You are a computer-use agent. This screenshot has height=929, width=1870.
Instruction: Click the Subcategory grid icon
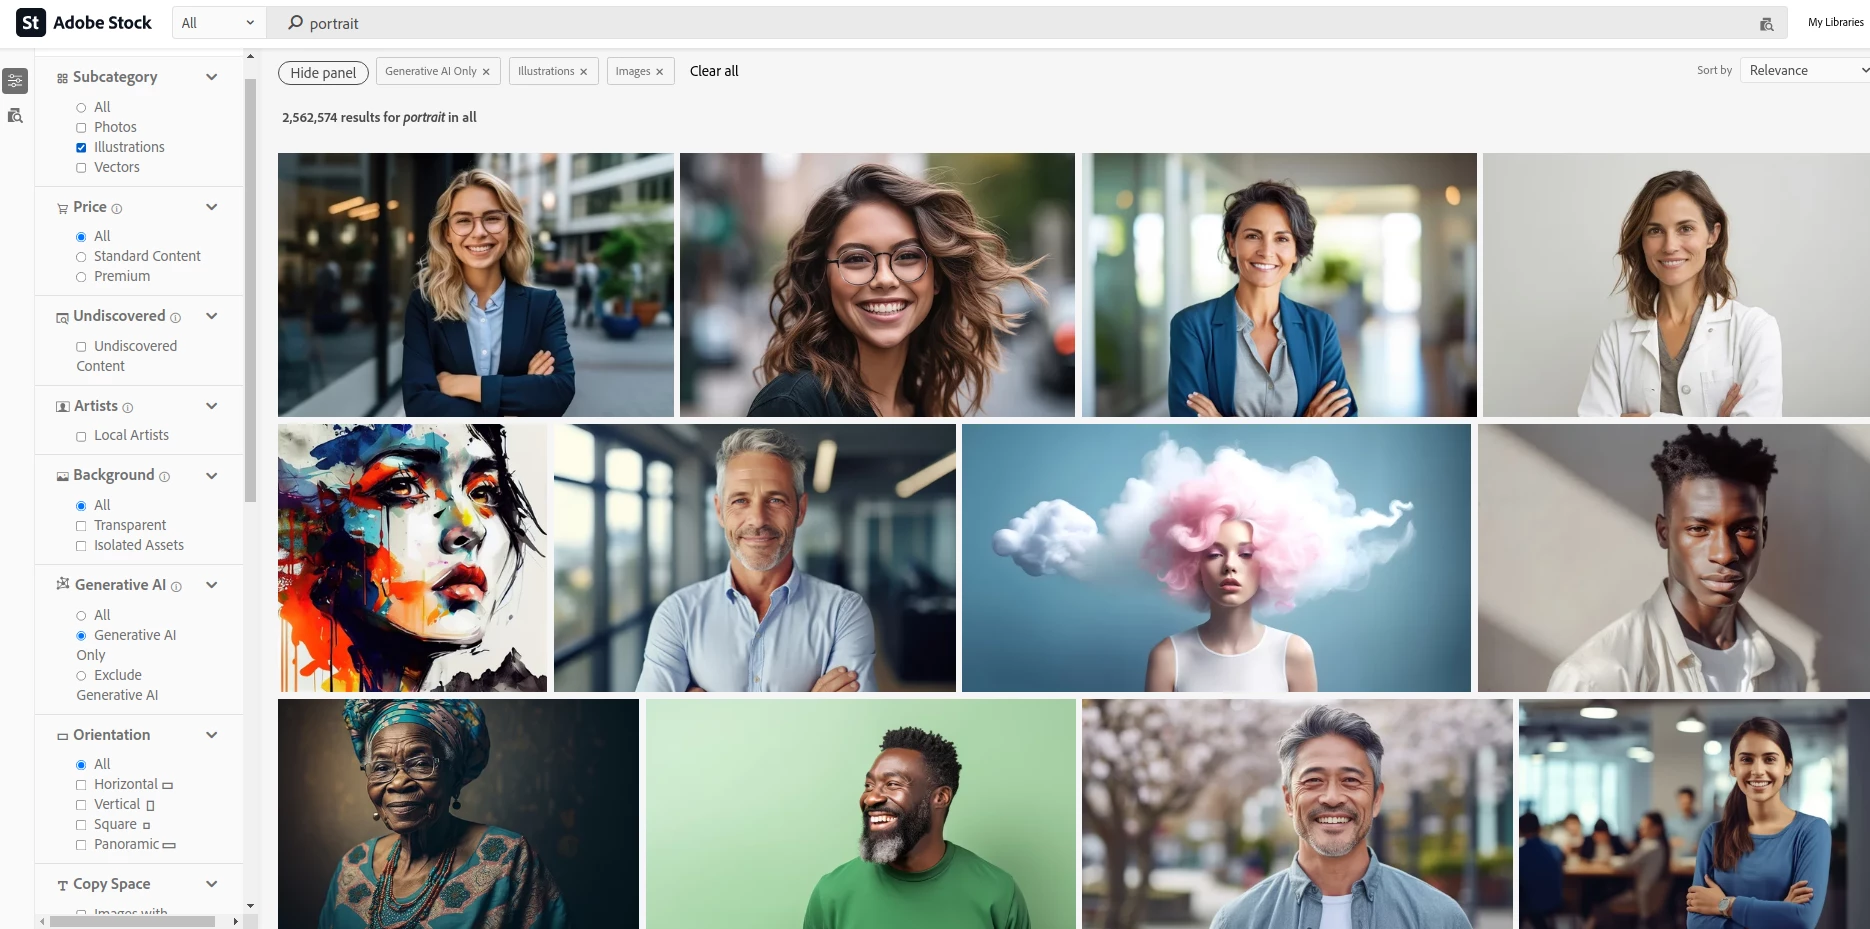(x=62, y=78)
